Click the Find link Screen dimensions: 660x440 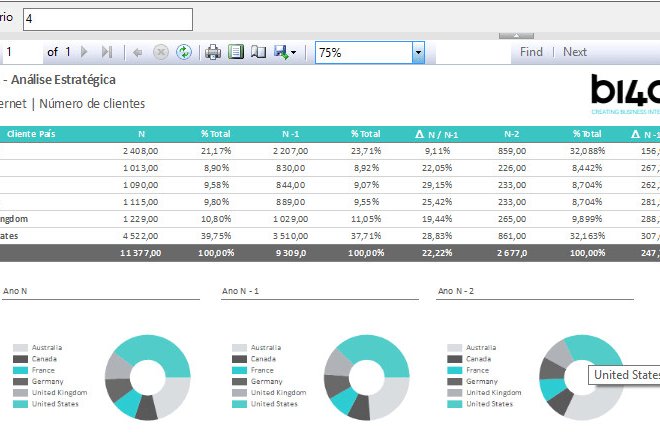(531, 52)
